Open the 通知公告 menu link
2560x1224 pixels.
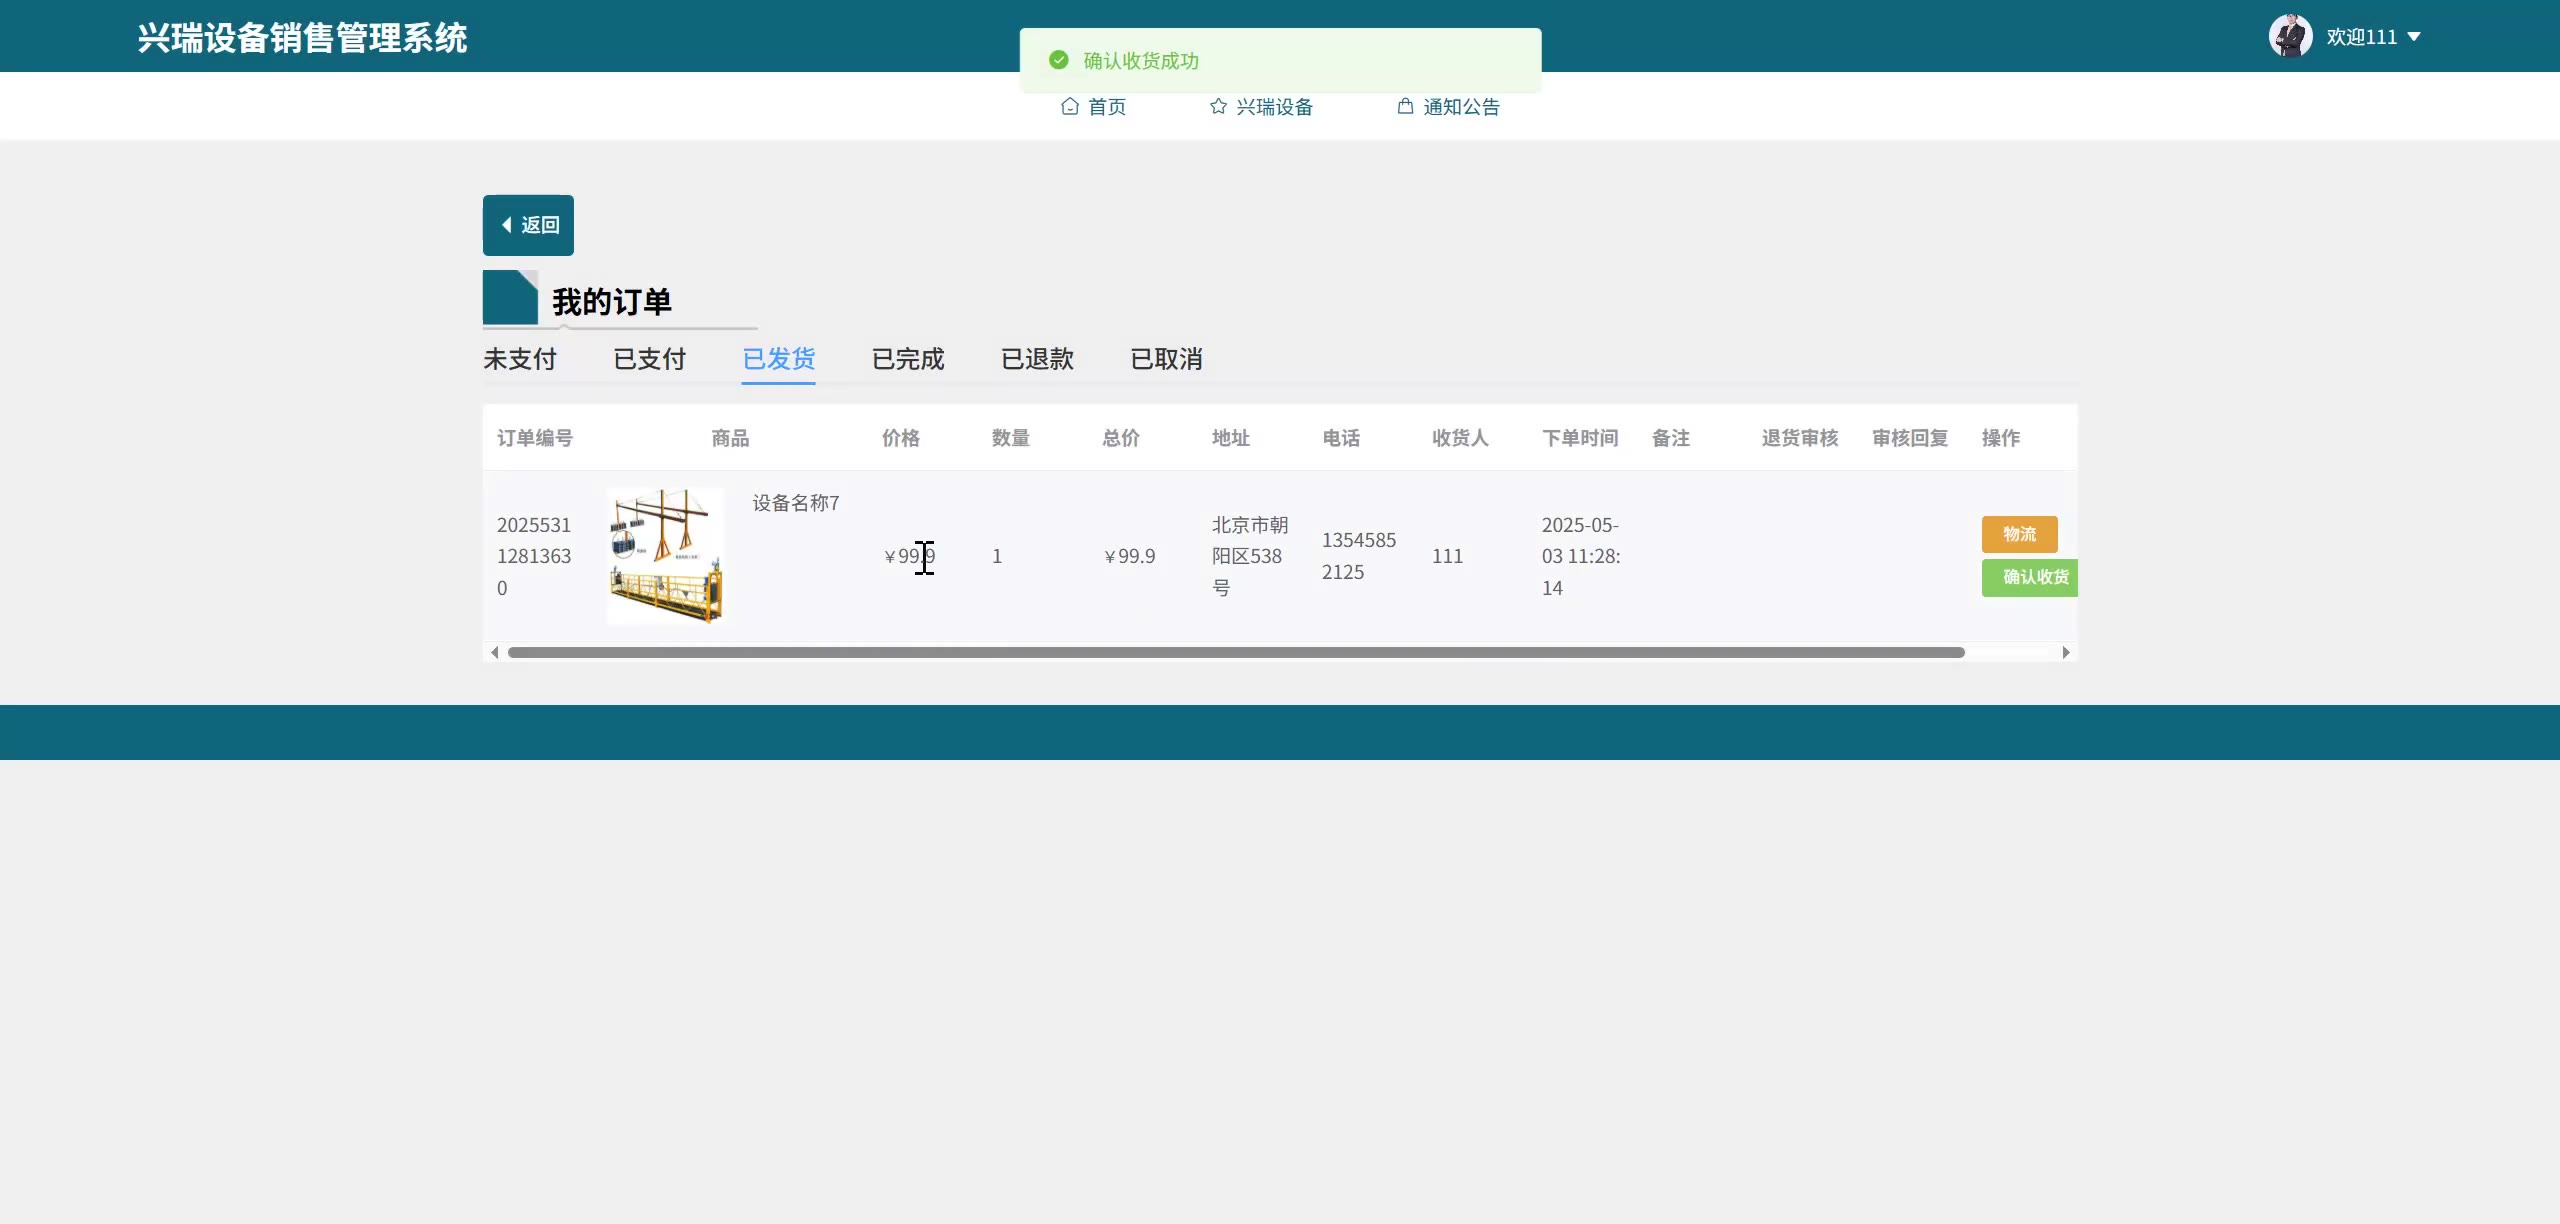coord(1460,107)
